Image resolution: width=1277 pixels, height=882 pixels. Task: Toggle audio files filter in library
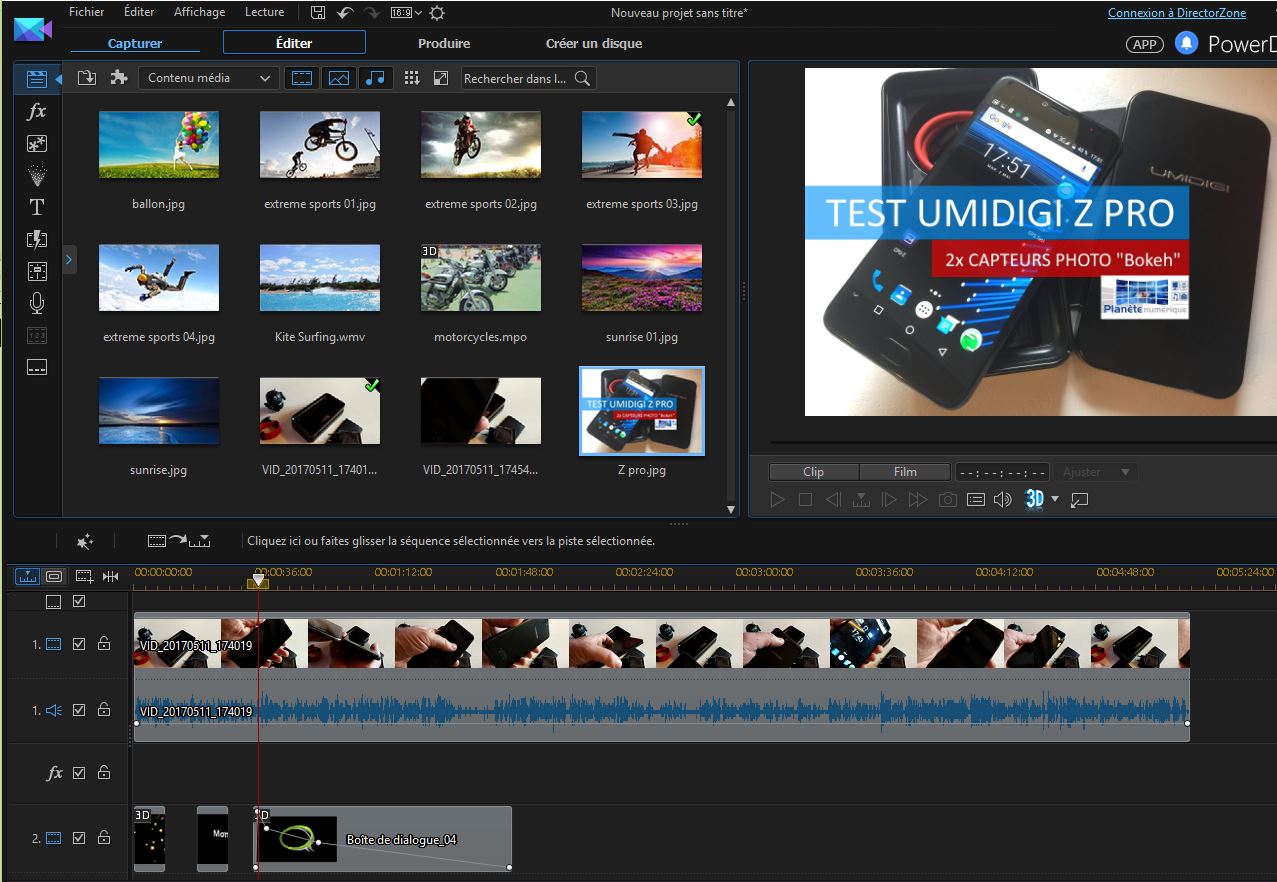click(375, 78)
